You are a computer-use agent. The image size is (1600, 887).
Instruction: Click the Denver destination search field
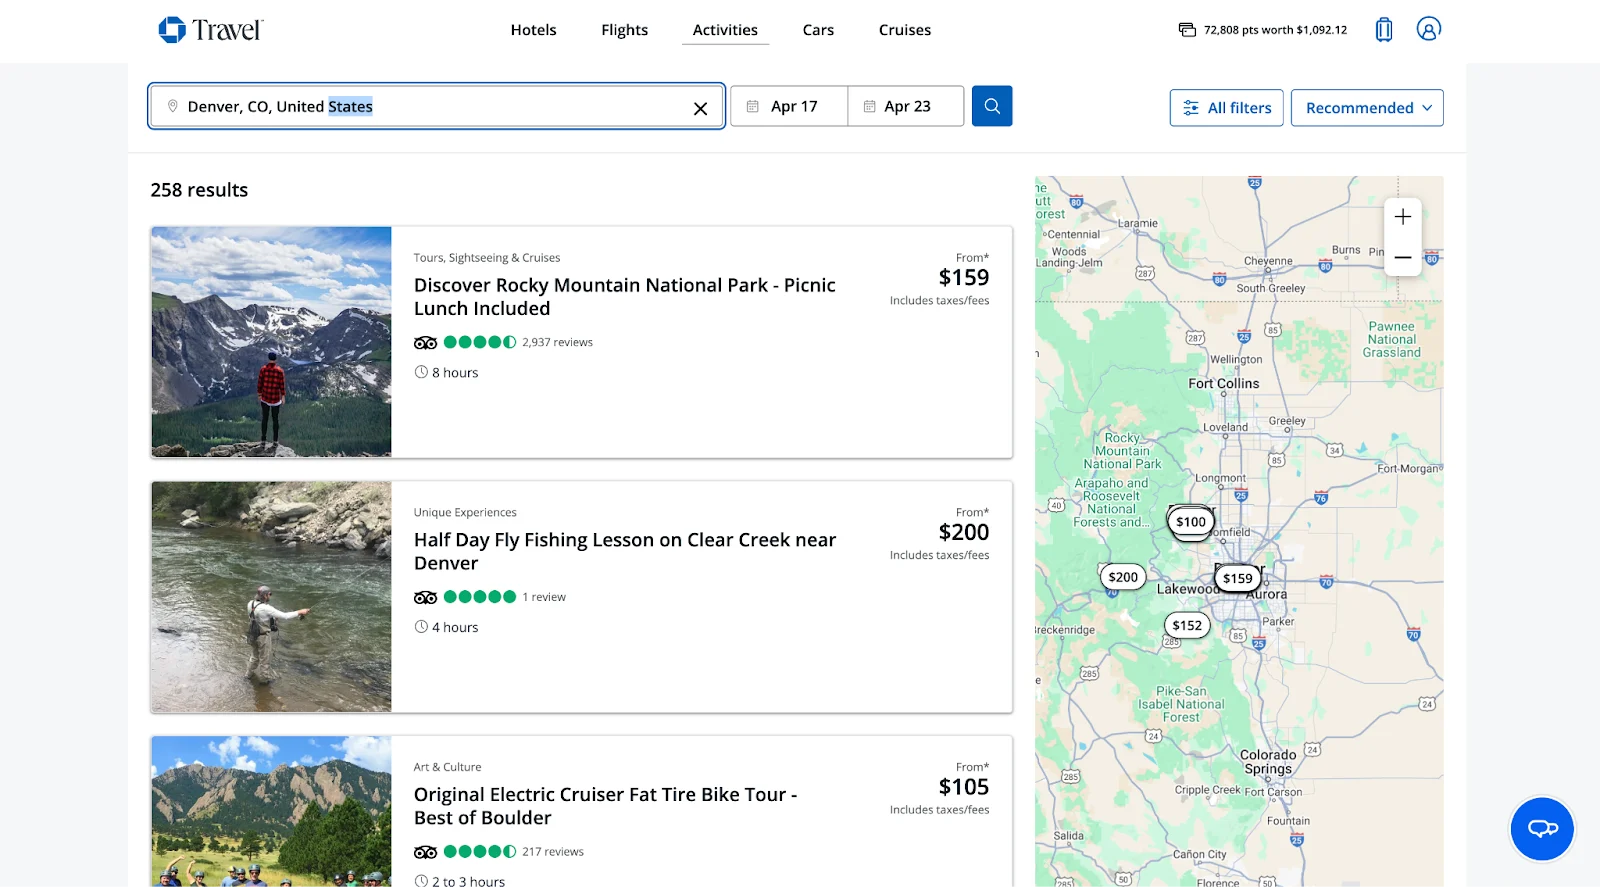436,106
